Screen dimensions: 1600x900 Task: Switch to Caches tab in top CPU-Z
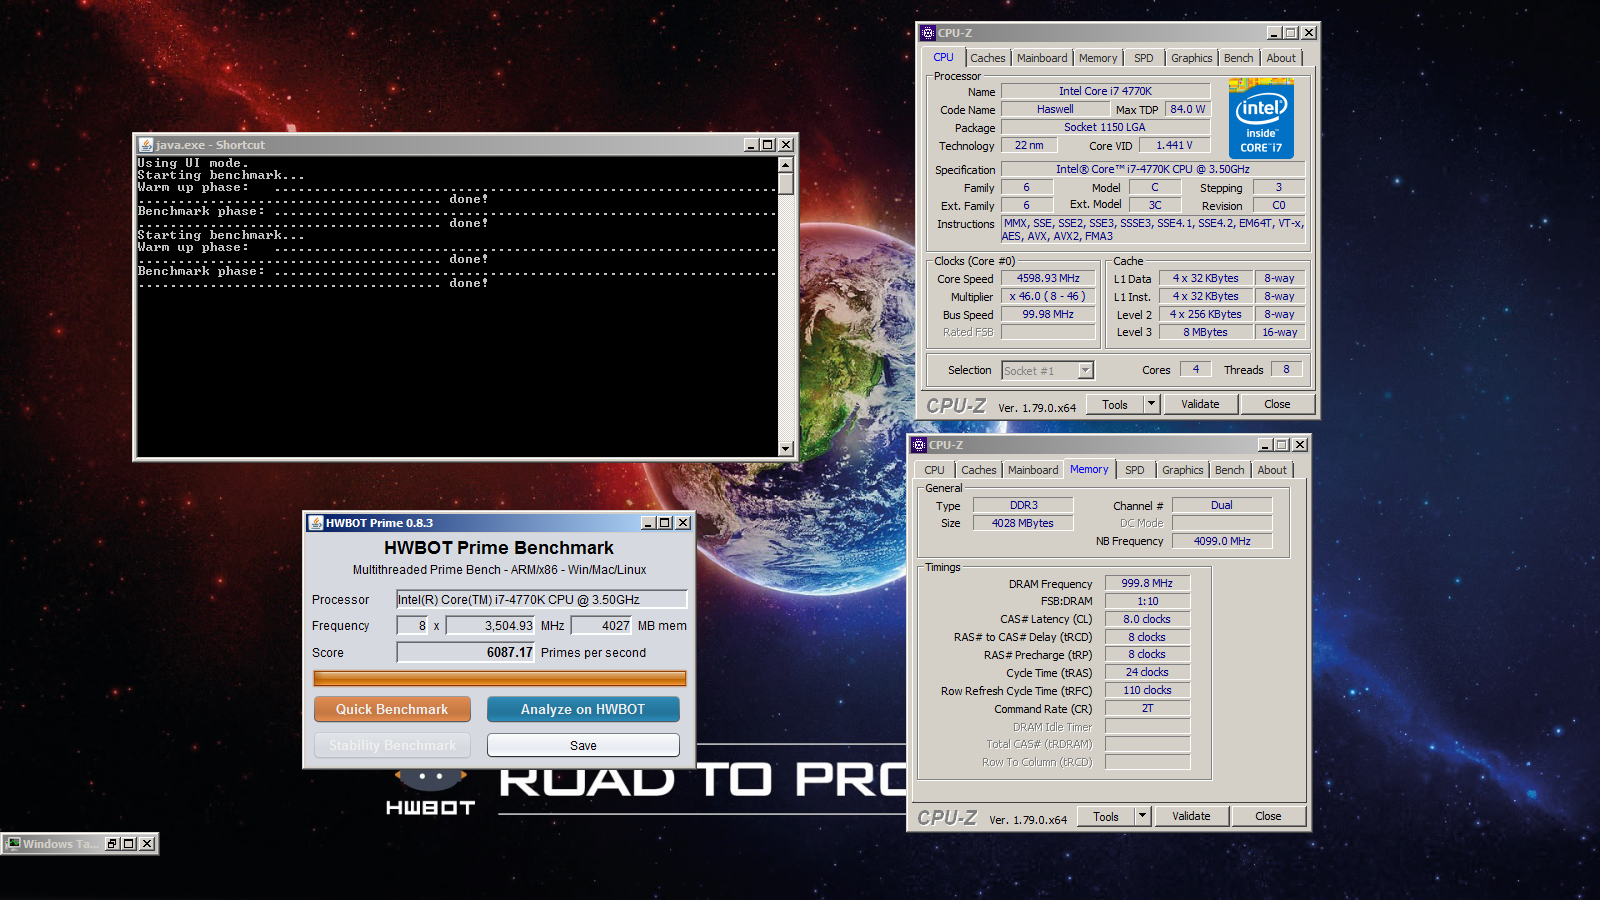[988, 58]
